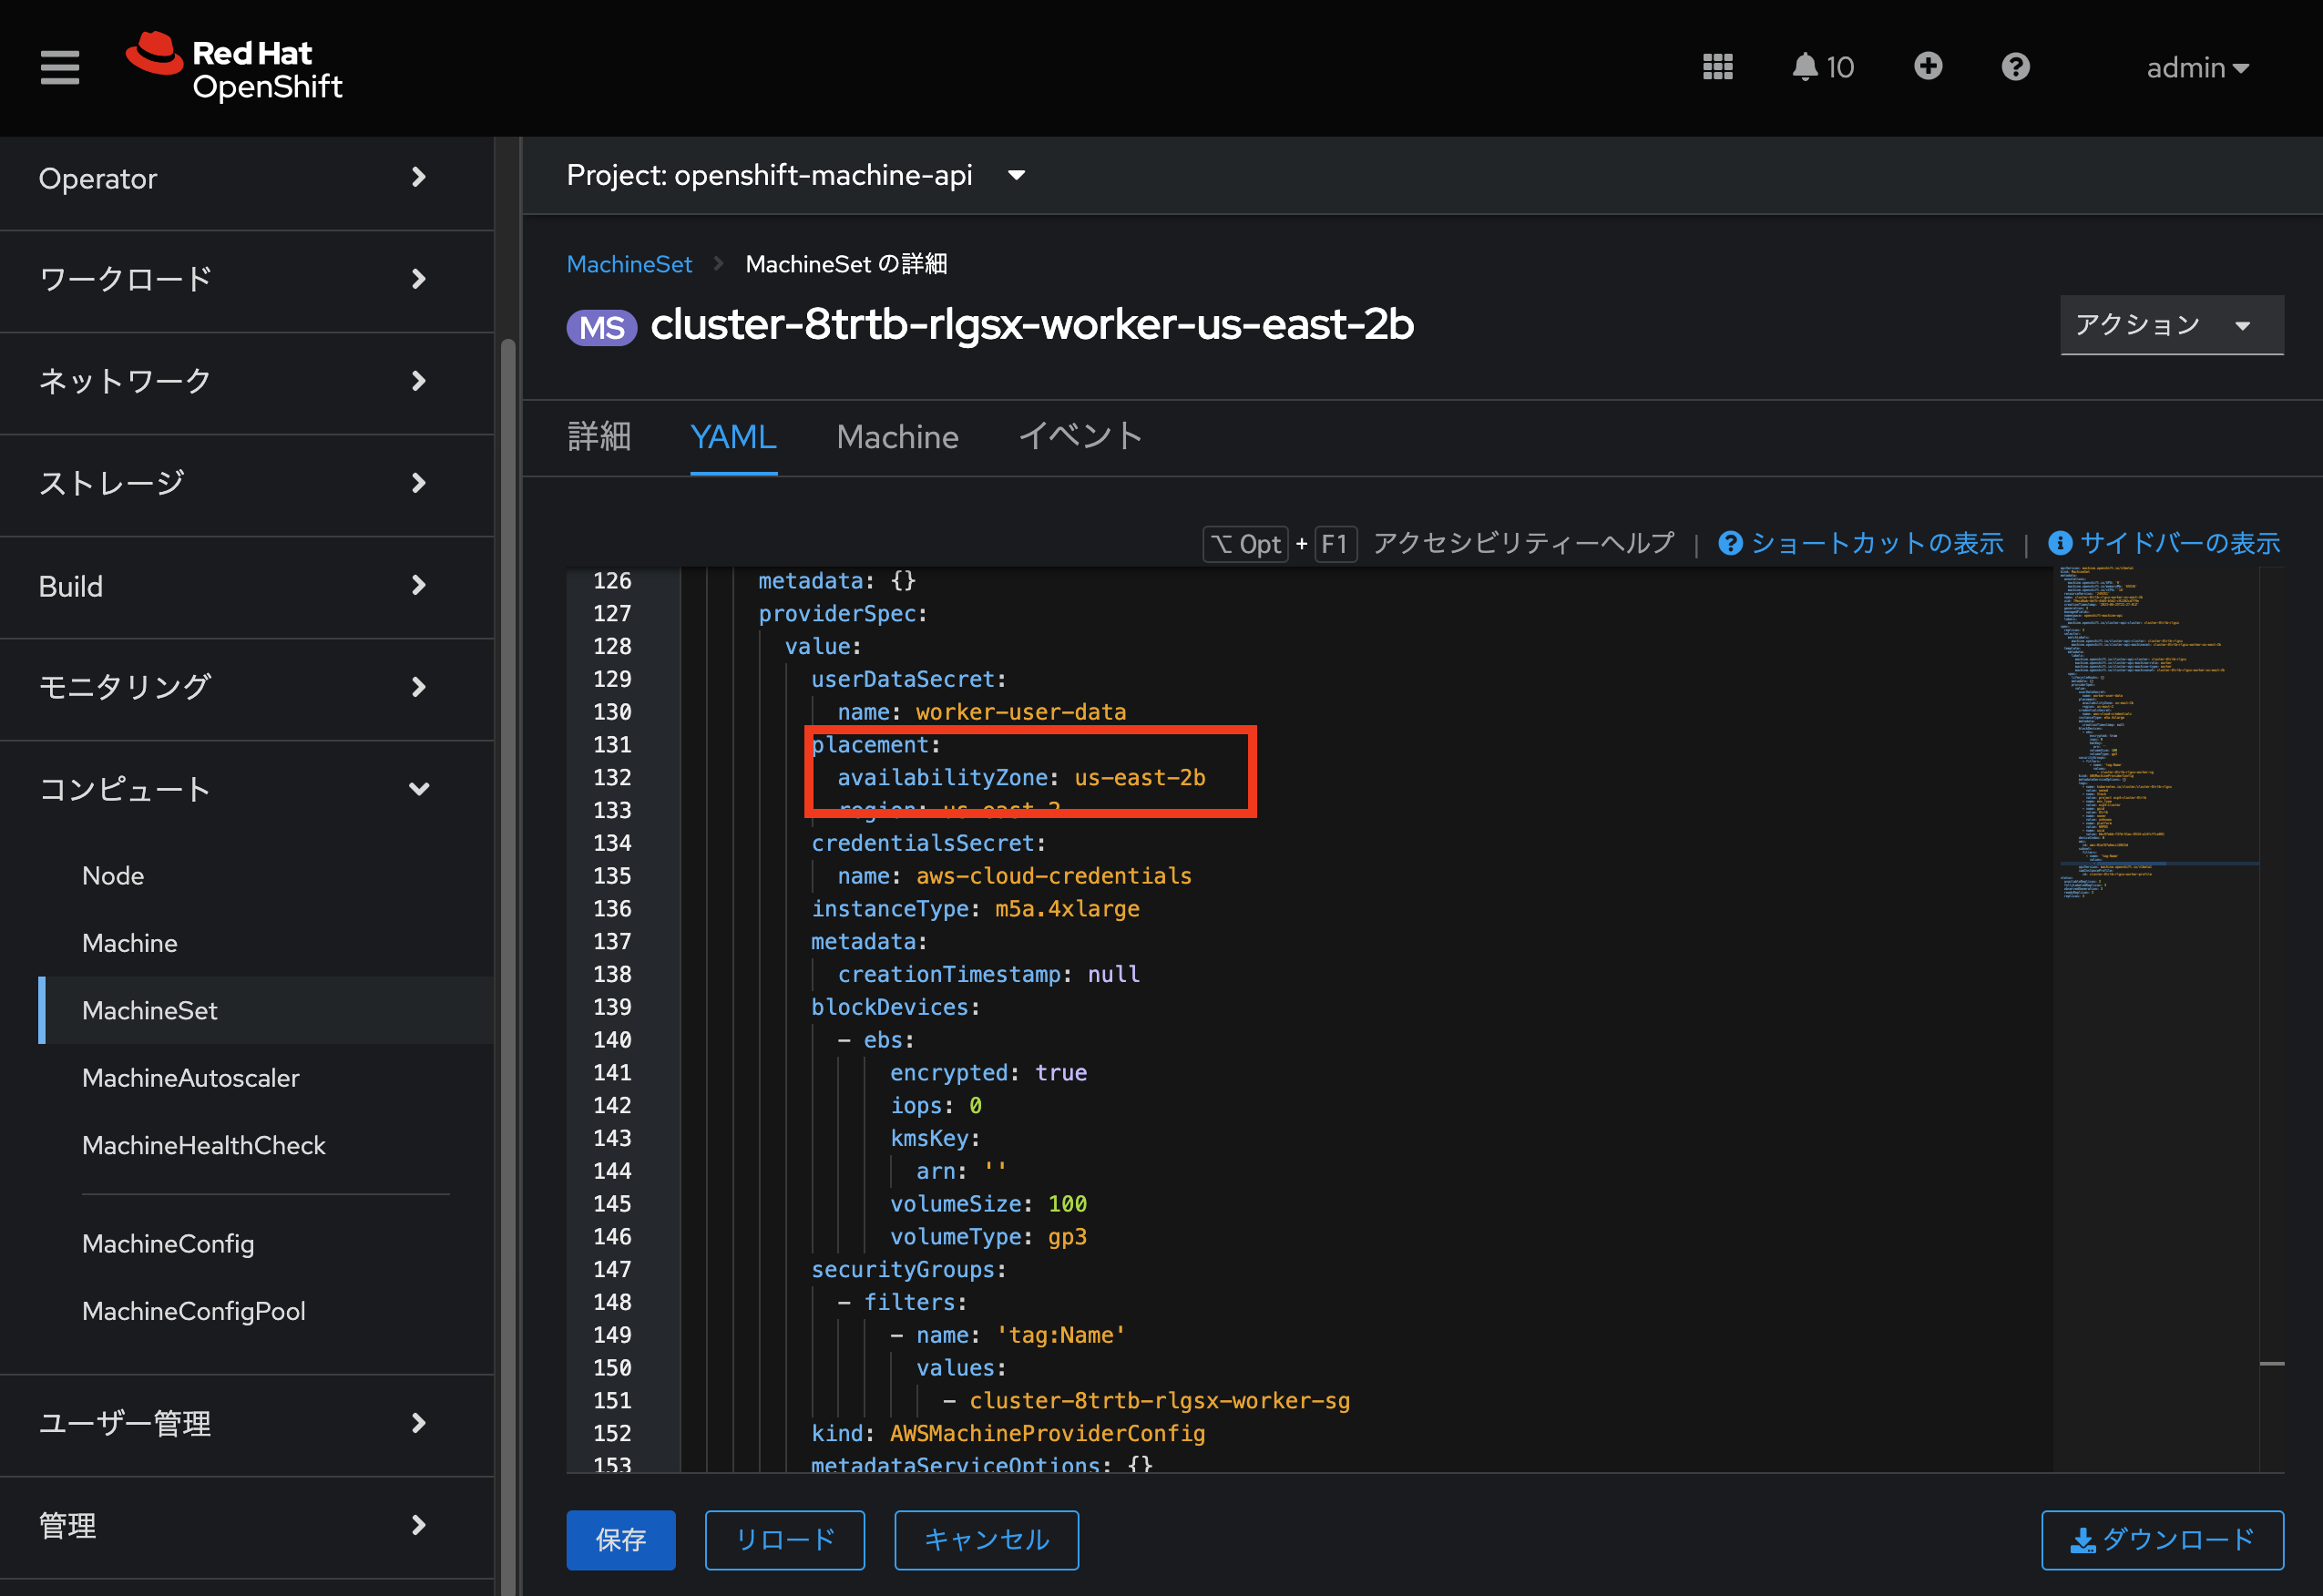Screen dimensions: 2323x1596
Task: Expand the 管理 navigation section
Action: pos(246,1525)
